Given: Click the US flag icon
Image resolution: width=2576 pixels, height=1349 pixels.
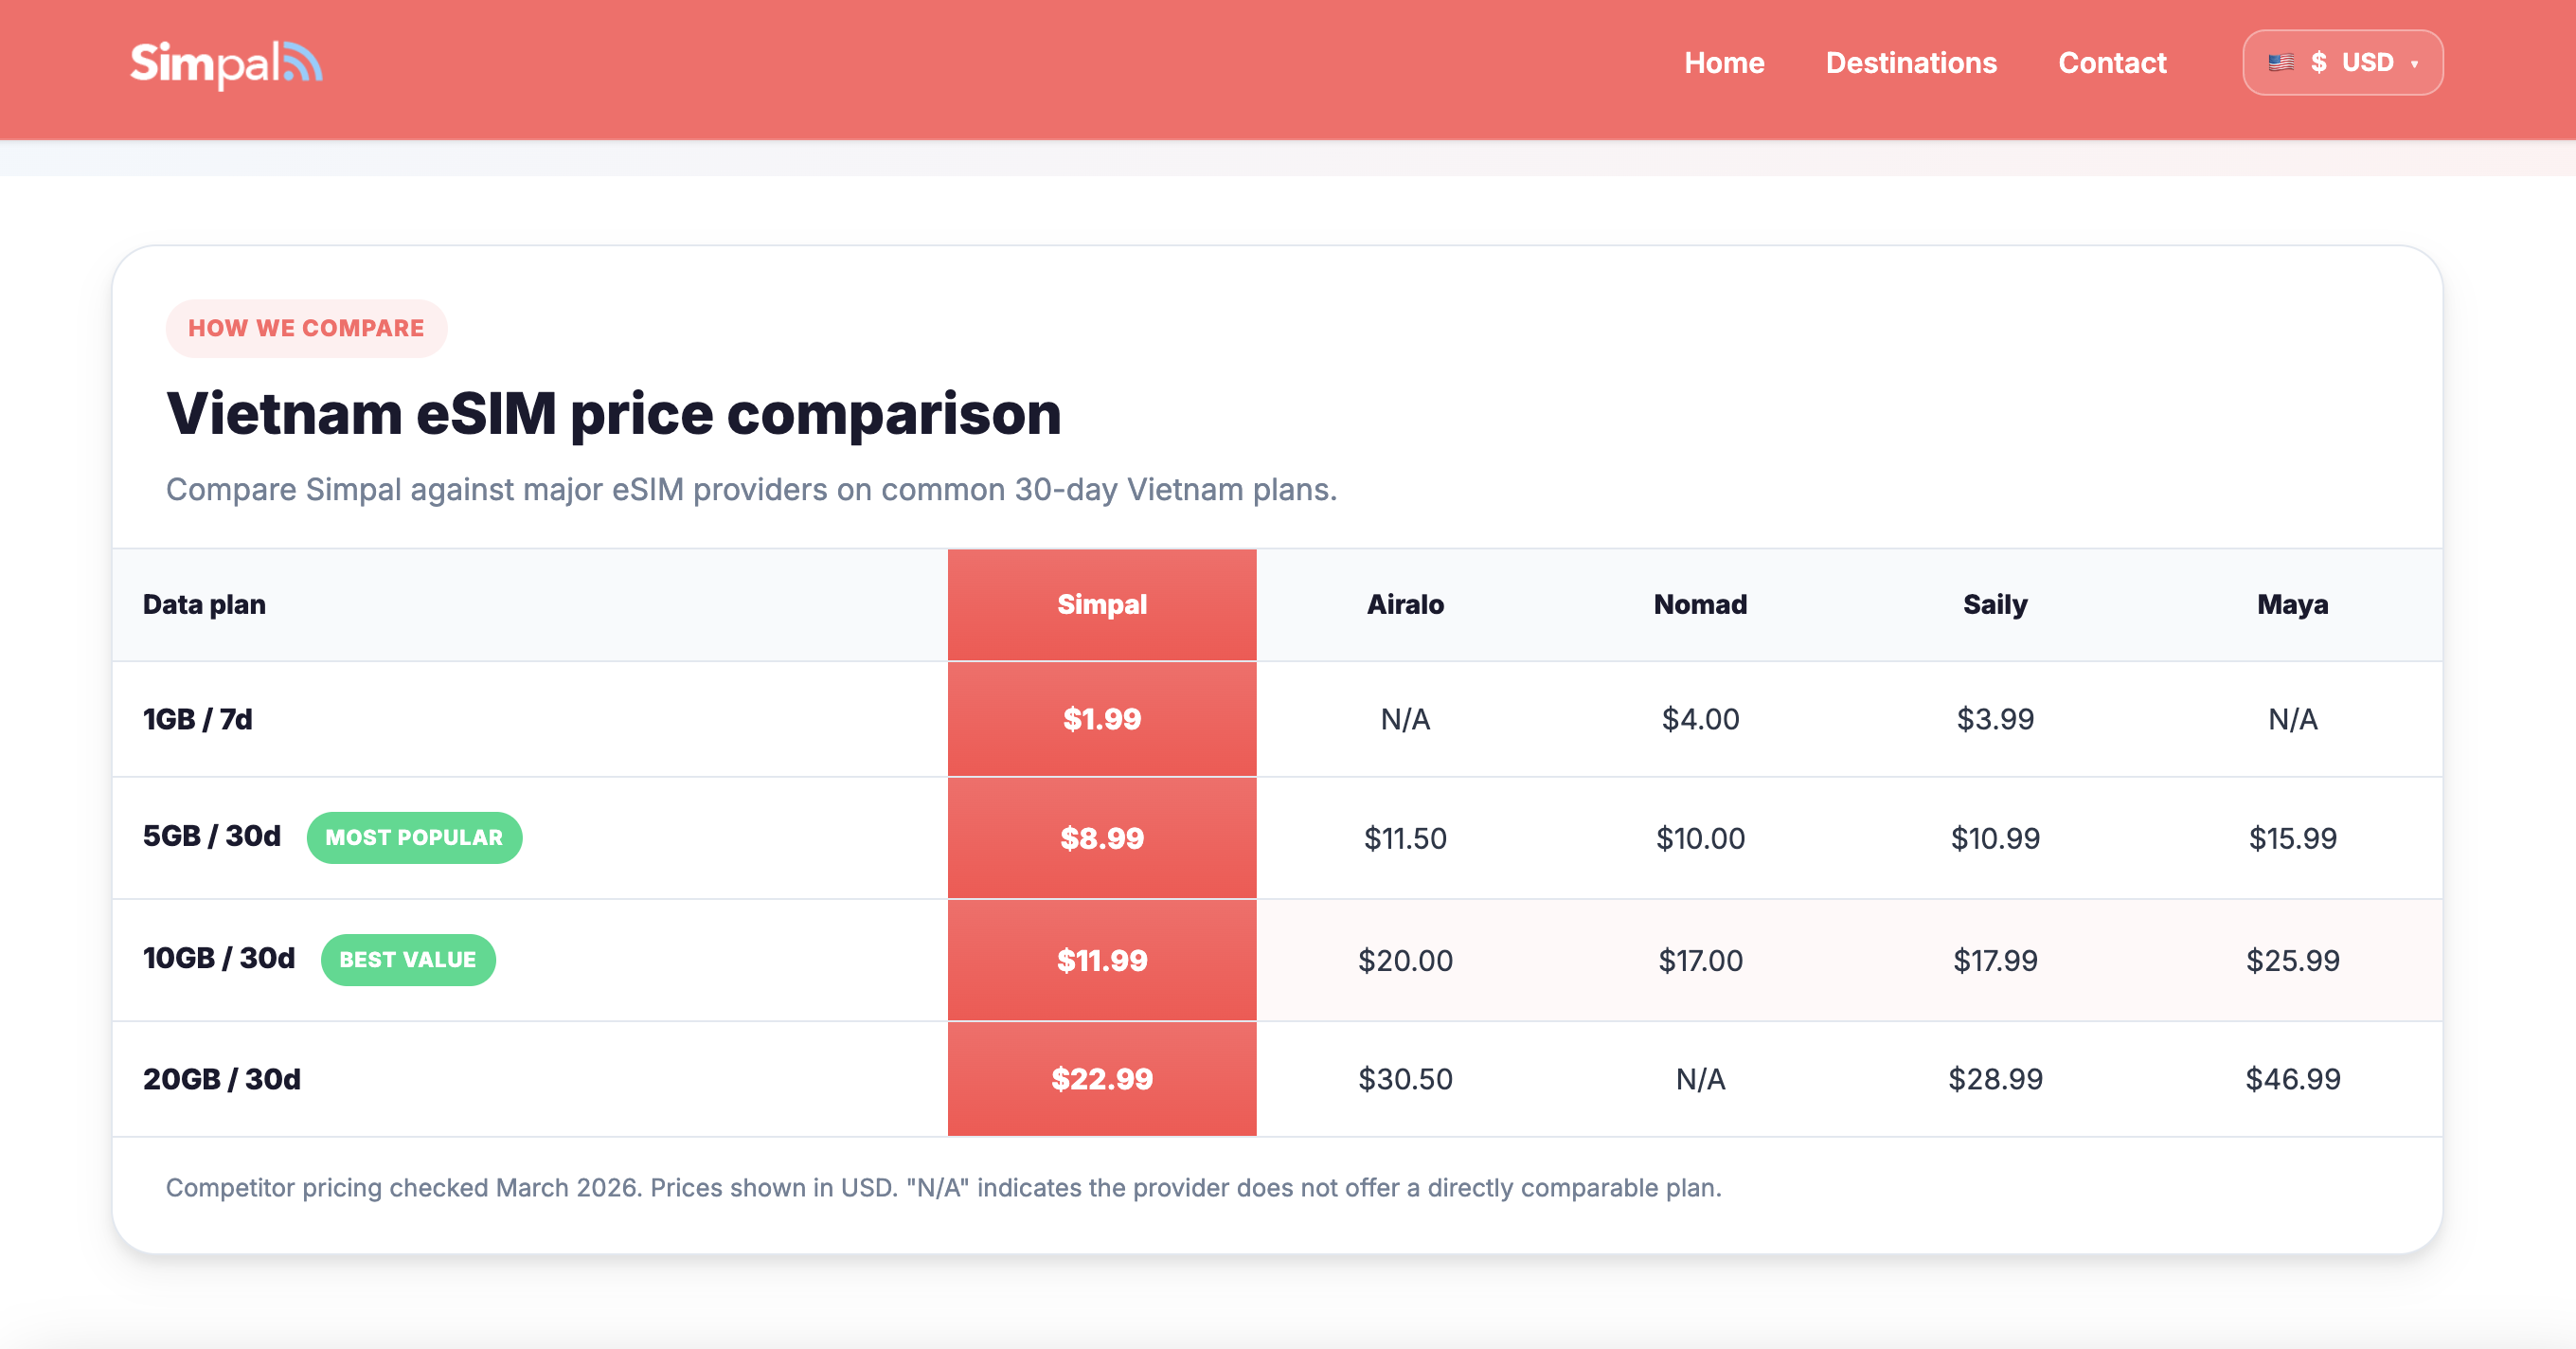Looking at the screenshot, I should coord(2281,63).
